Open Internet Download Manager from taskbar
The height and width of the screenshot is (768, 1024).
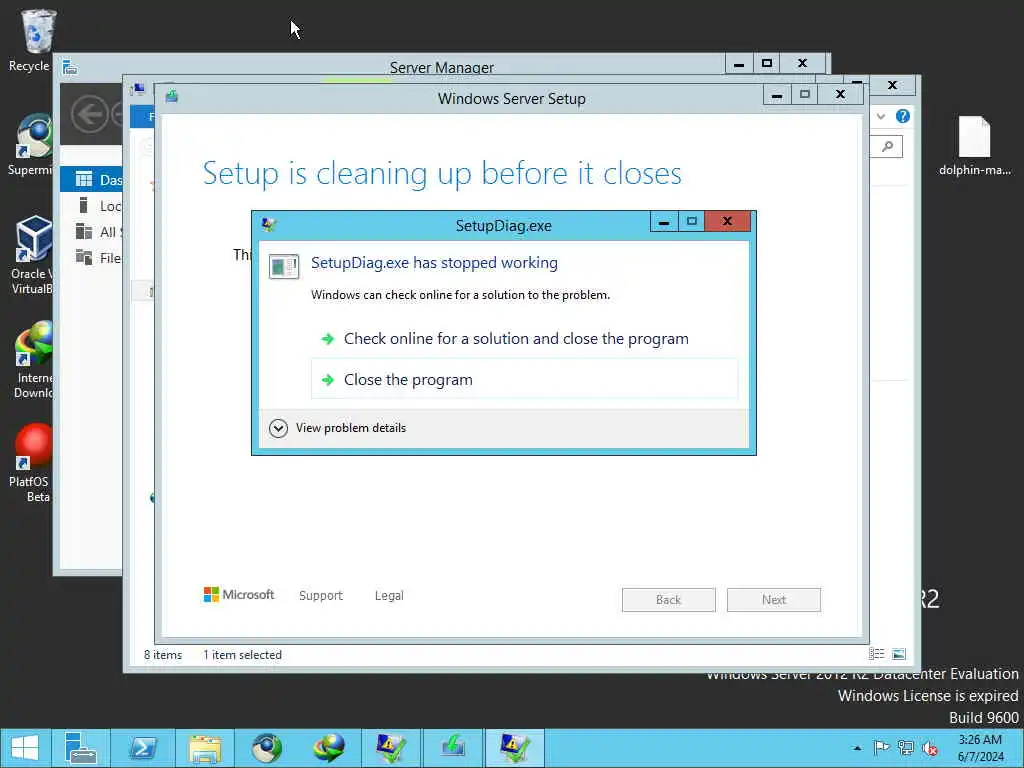tap(328, 748)
